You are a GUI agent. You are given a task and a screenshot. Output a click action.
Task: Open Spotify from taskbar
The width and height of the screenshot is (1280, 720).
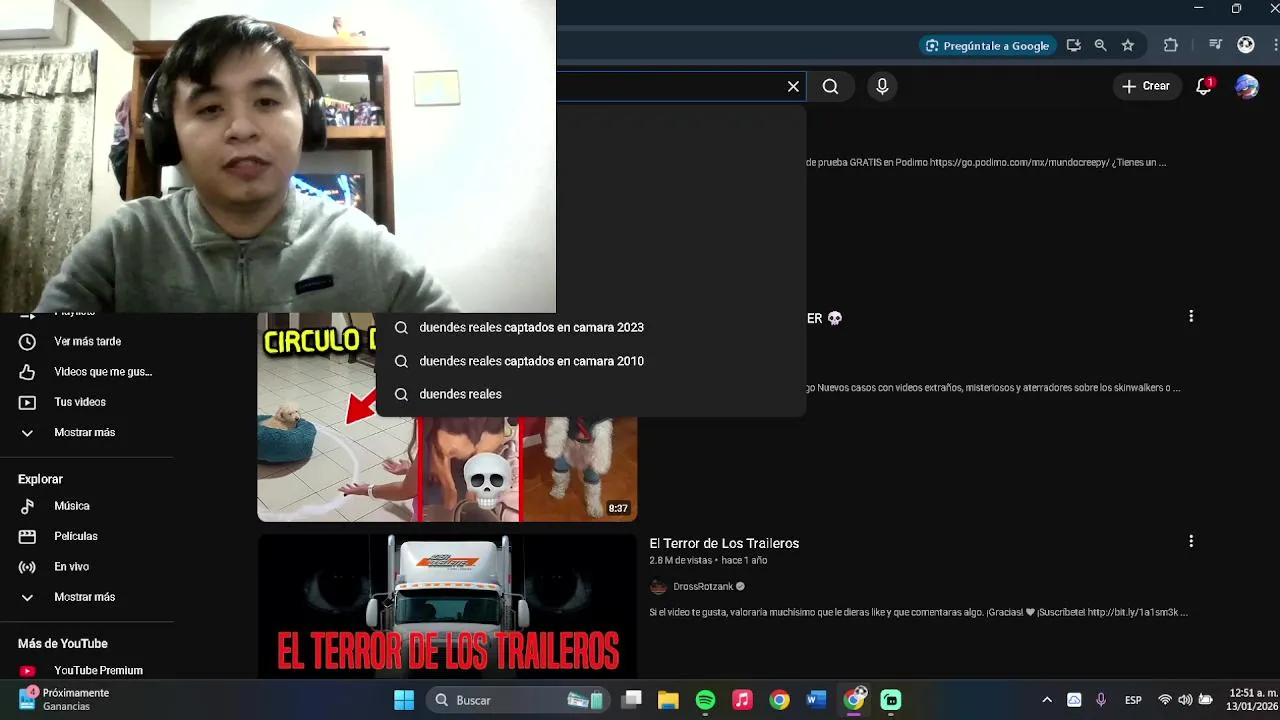coord(705,700)
